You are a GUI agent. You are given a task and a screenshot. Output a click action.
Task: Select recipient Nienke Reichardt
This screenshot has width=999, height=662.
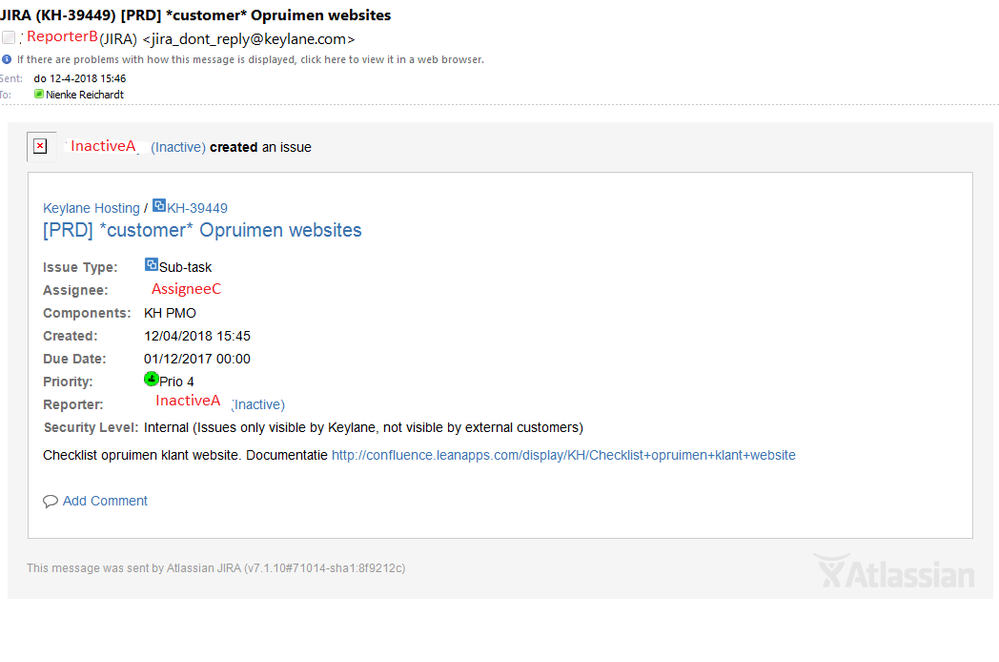click(x=85, y=94)
